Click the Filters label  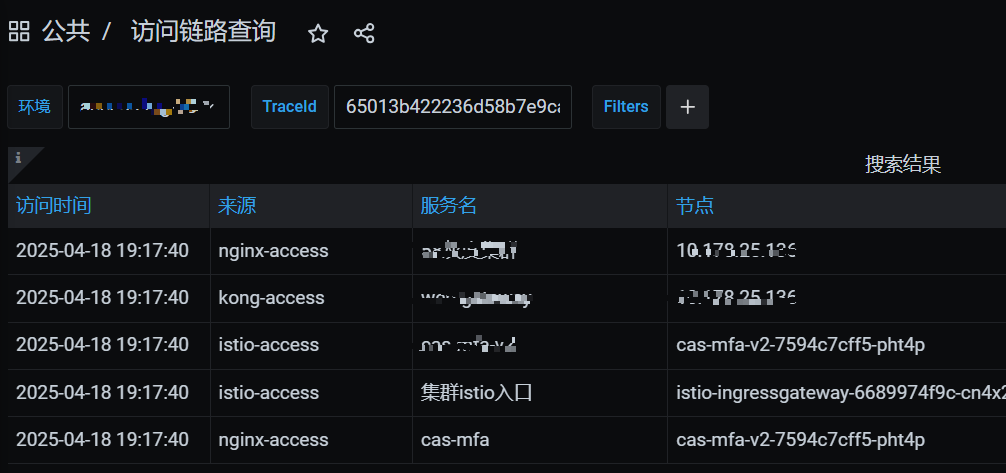pyautogui.click(x=626, y=107)
